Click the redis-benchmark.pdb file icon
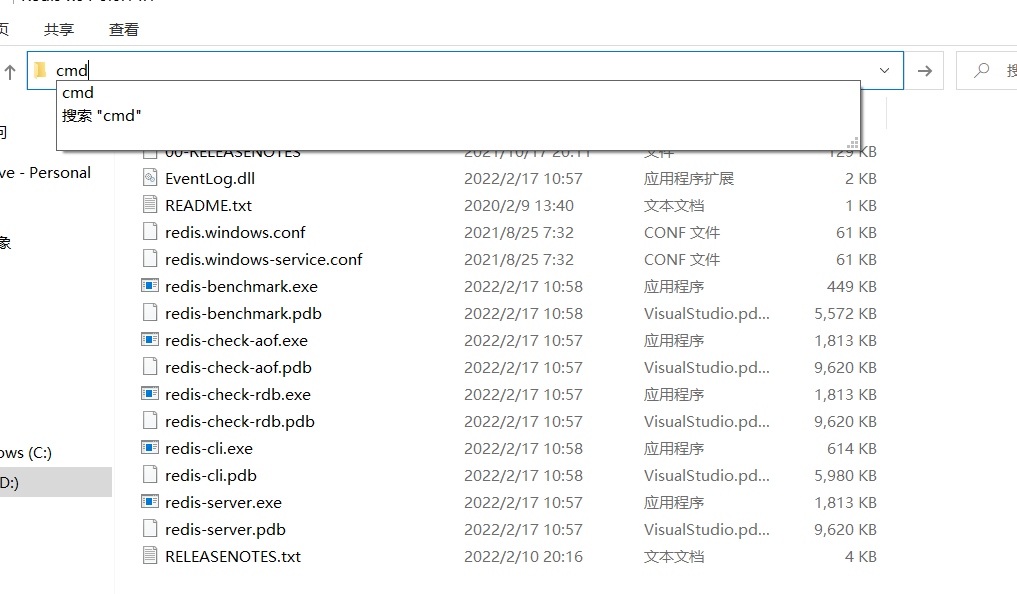1017x594 pixels. (150, 313)
